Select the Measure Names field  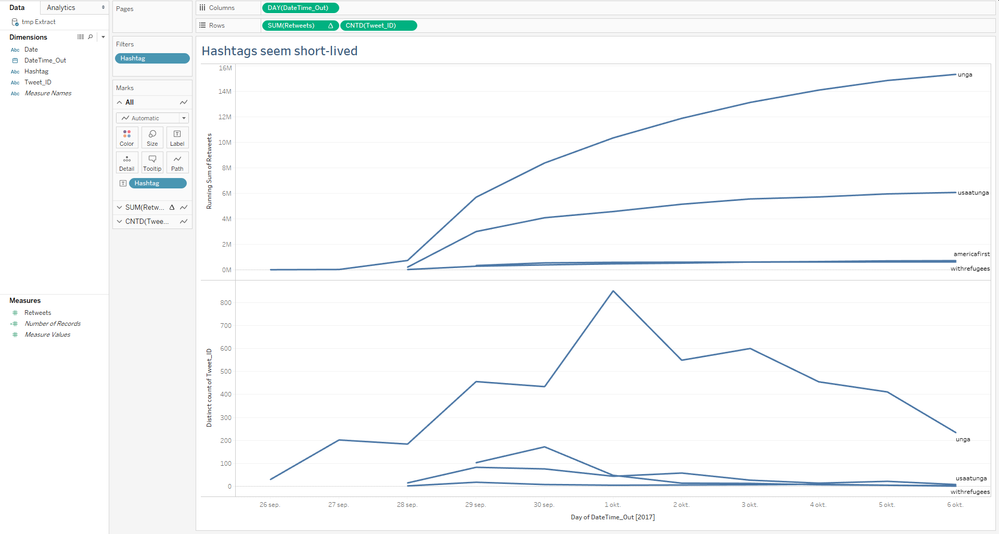pyautogui.click(x=48, y=93)
